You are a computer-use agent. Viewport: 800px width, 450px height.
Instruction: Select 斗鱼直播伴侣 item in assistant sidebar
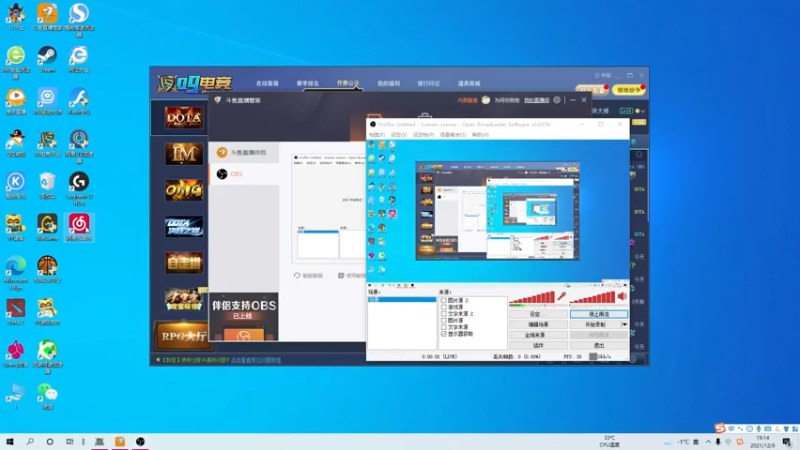244,153
